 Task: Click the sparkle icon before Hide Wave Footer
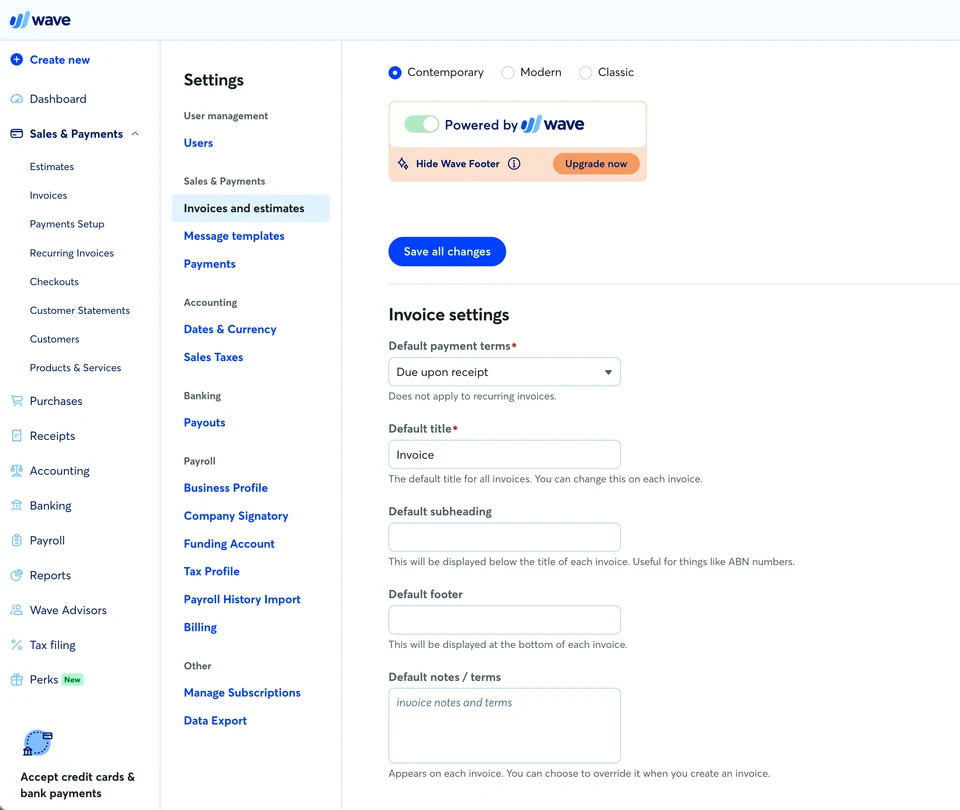[x=403, y=163]
